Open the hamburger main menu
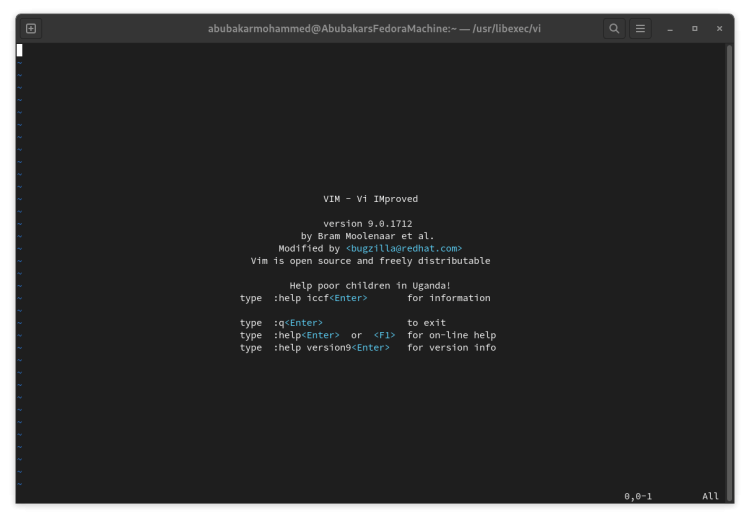The height and width of the screenshot is (521, 750). [640, 29]
